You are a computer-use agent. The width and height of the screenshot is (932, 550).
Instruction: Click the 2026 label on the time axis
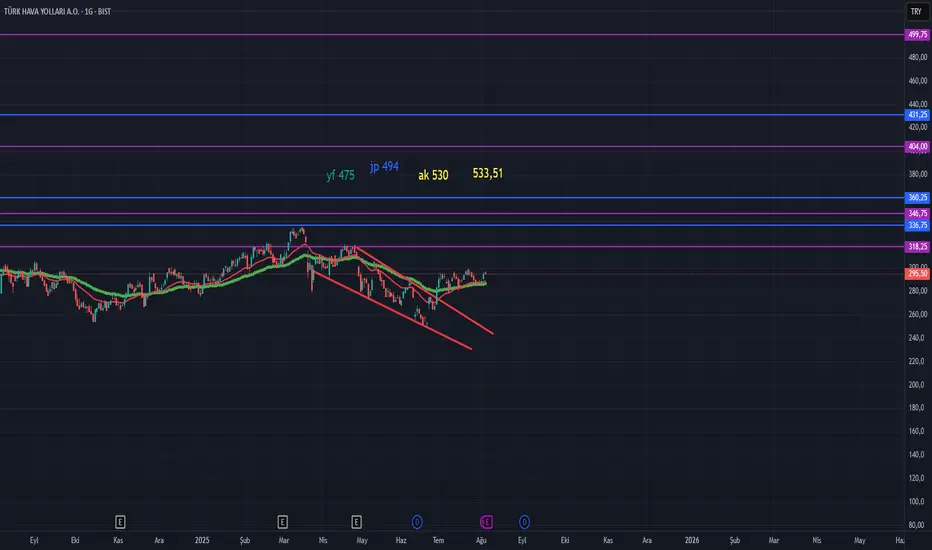click(691, 540)
